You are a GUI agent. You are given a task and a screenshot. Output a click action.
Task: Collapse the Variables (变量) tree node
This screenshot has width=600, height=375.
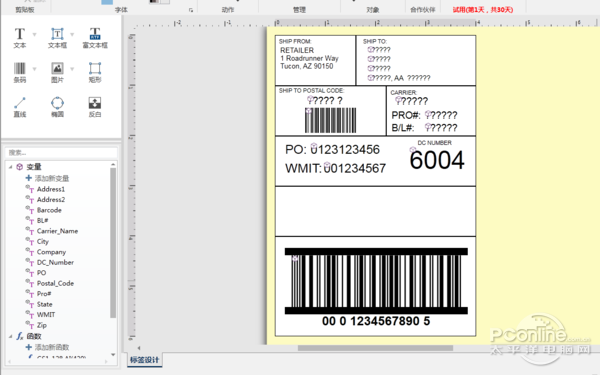[10, 166]
